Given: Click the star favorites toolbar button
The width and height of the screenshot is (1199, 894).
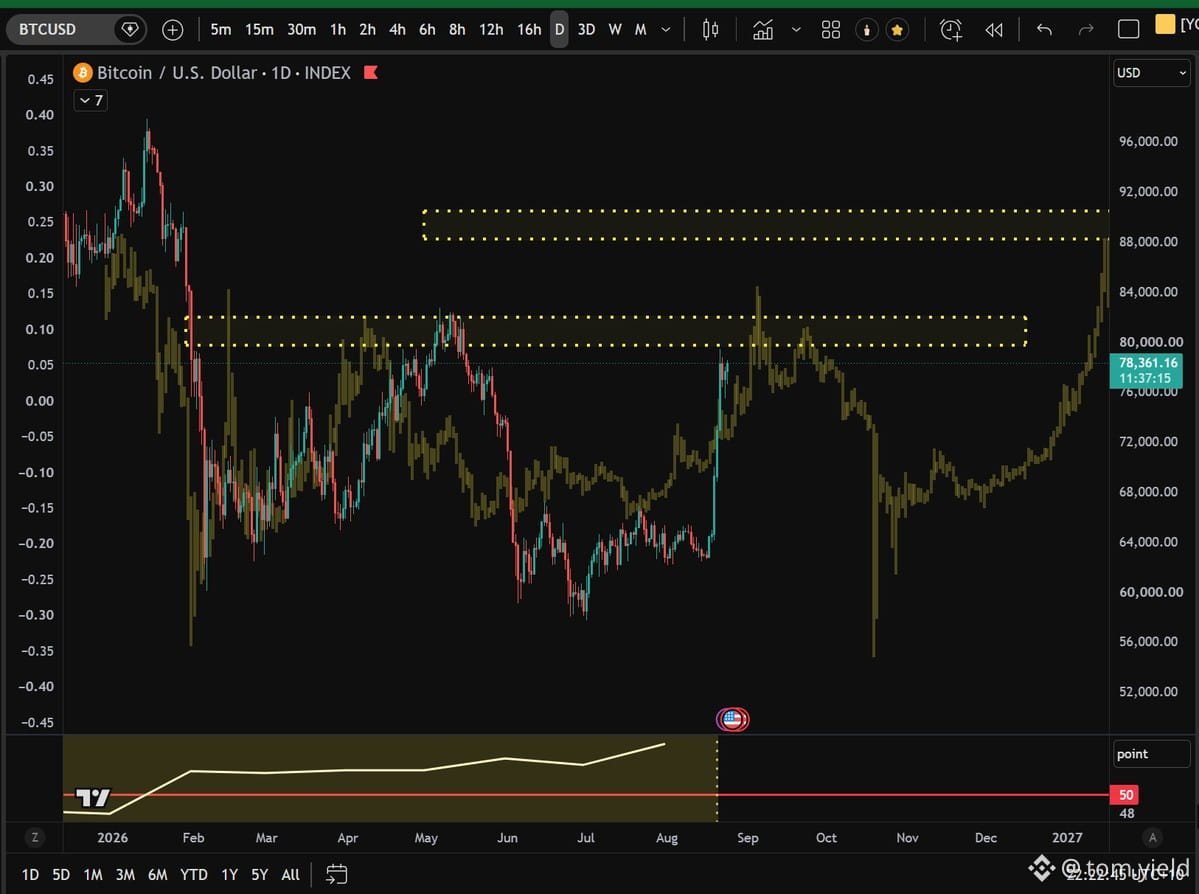Looking at the screenshot, I should click(x=897, y=30).
